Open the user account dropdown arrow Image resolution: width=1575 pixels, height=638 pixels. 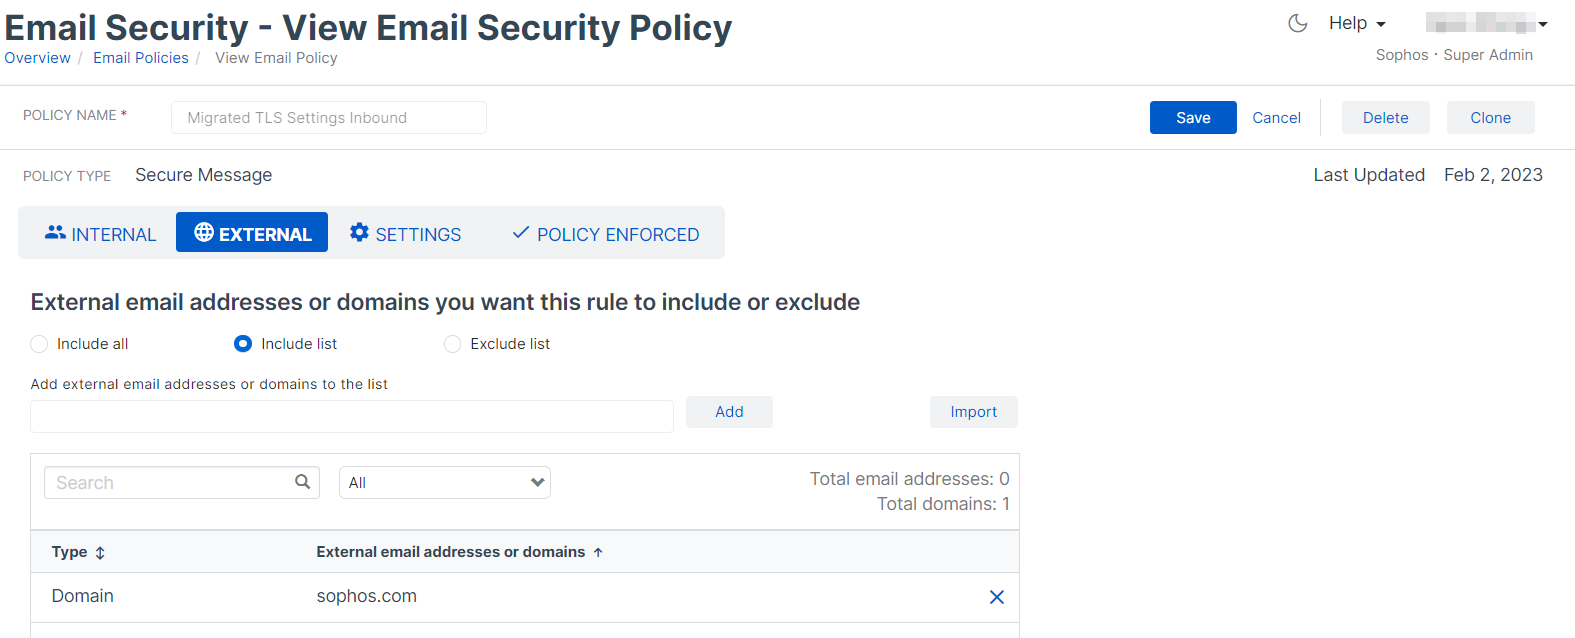[x=1543, y=24]
